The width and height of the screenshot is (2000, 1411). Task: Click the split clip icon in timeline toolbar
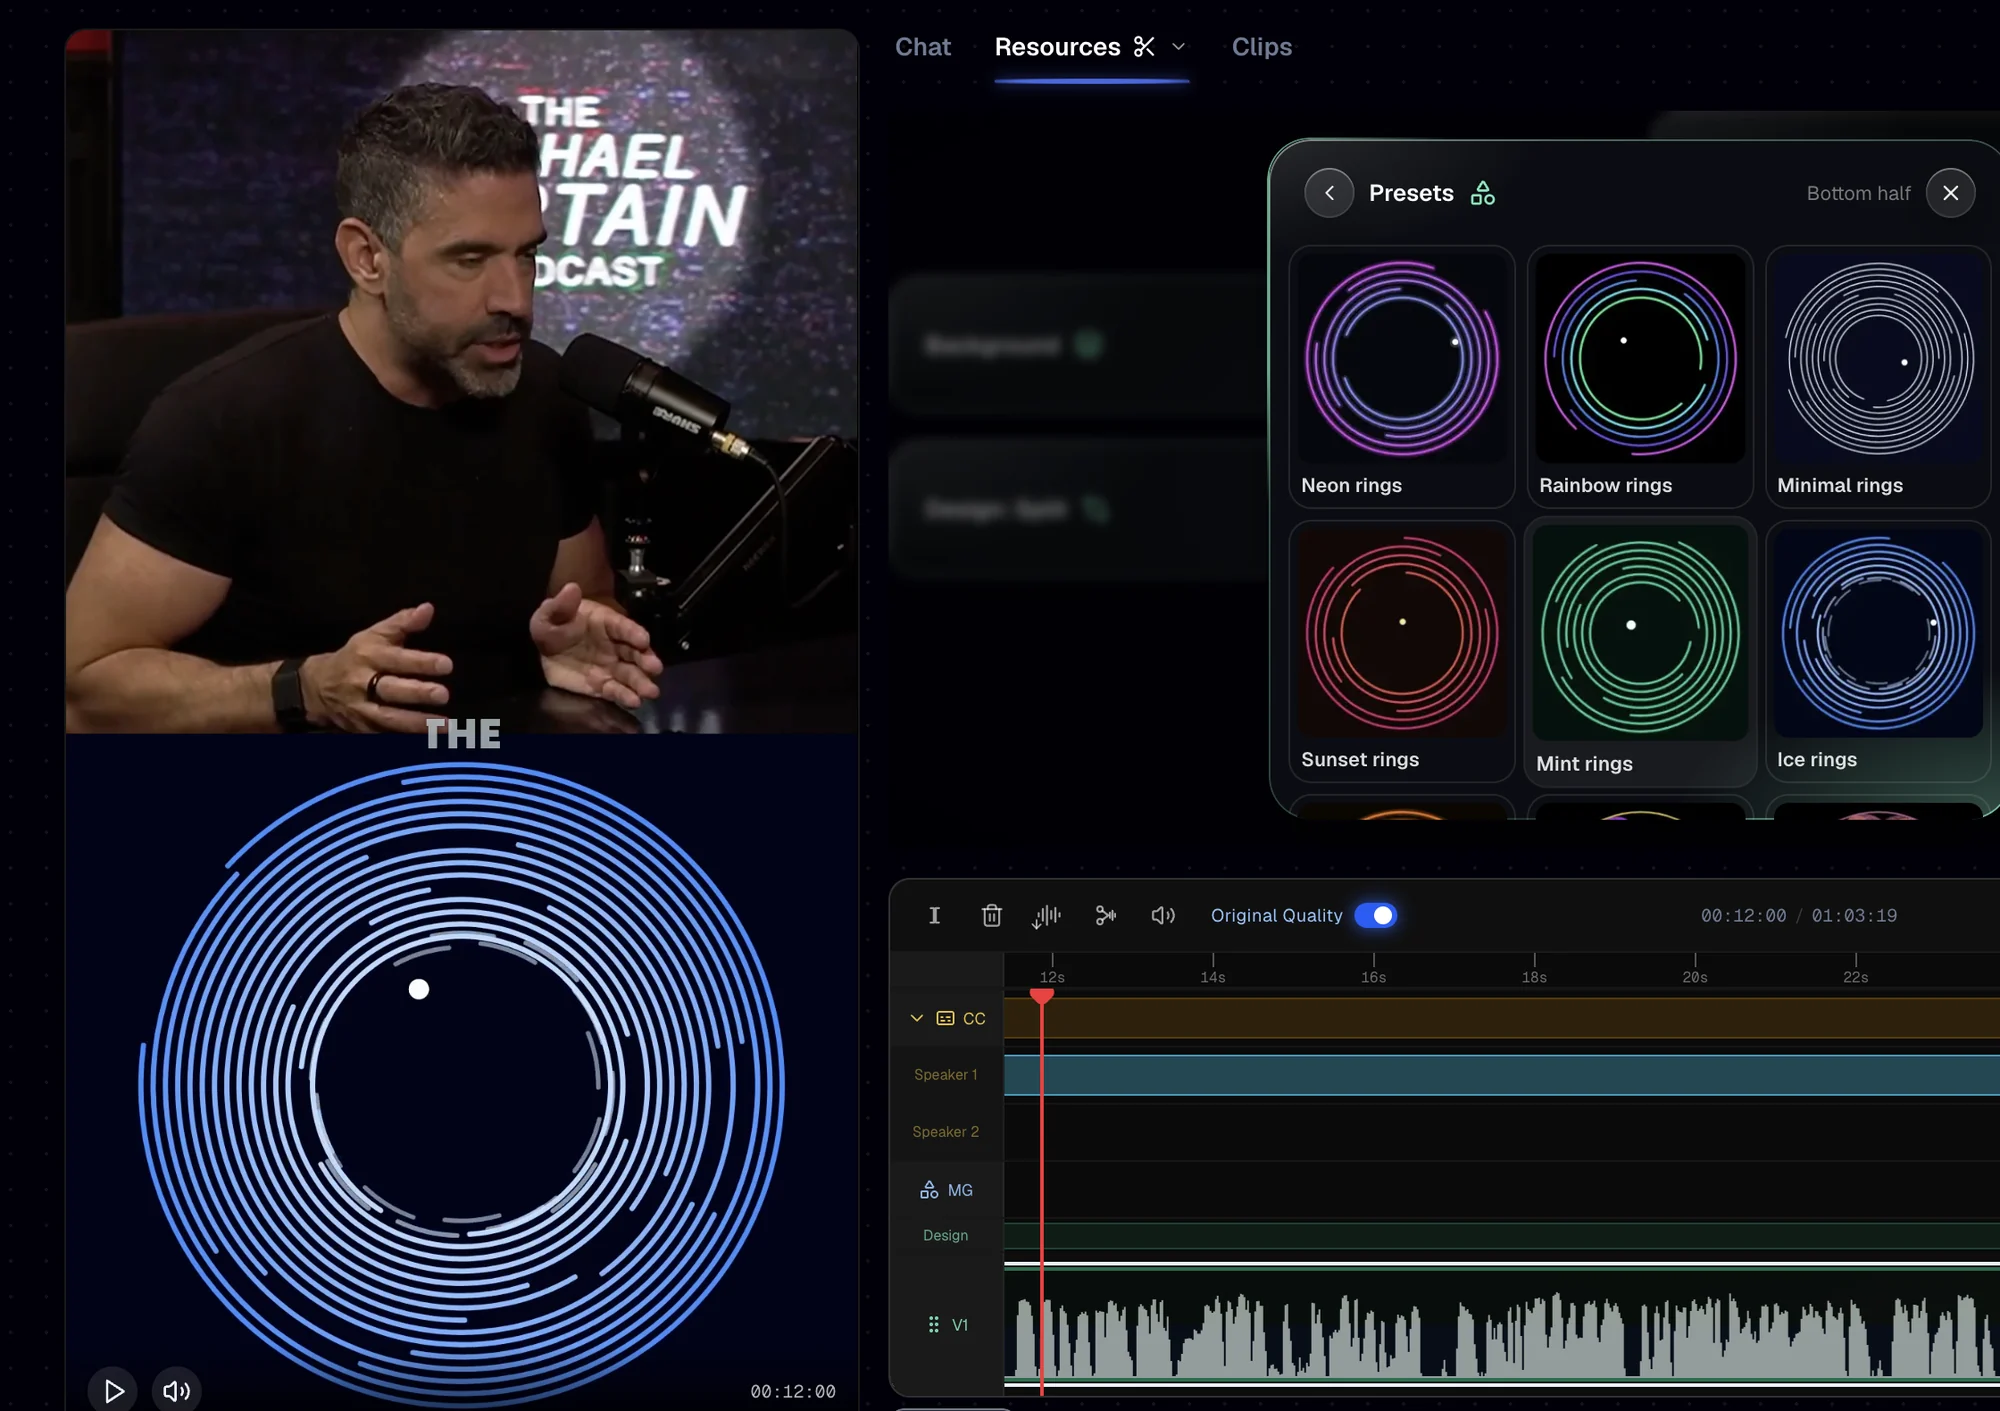1105,915
